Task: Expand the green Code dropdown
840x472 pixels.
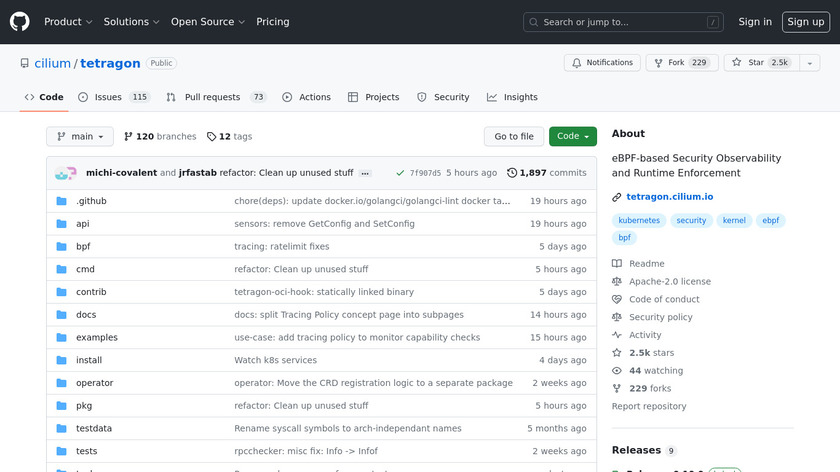Action: pos(572,136)
